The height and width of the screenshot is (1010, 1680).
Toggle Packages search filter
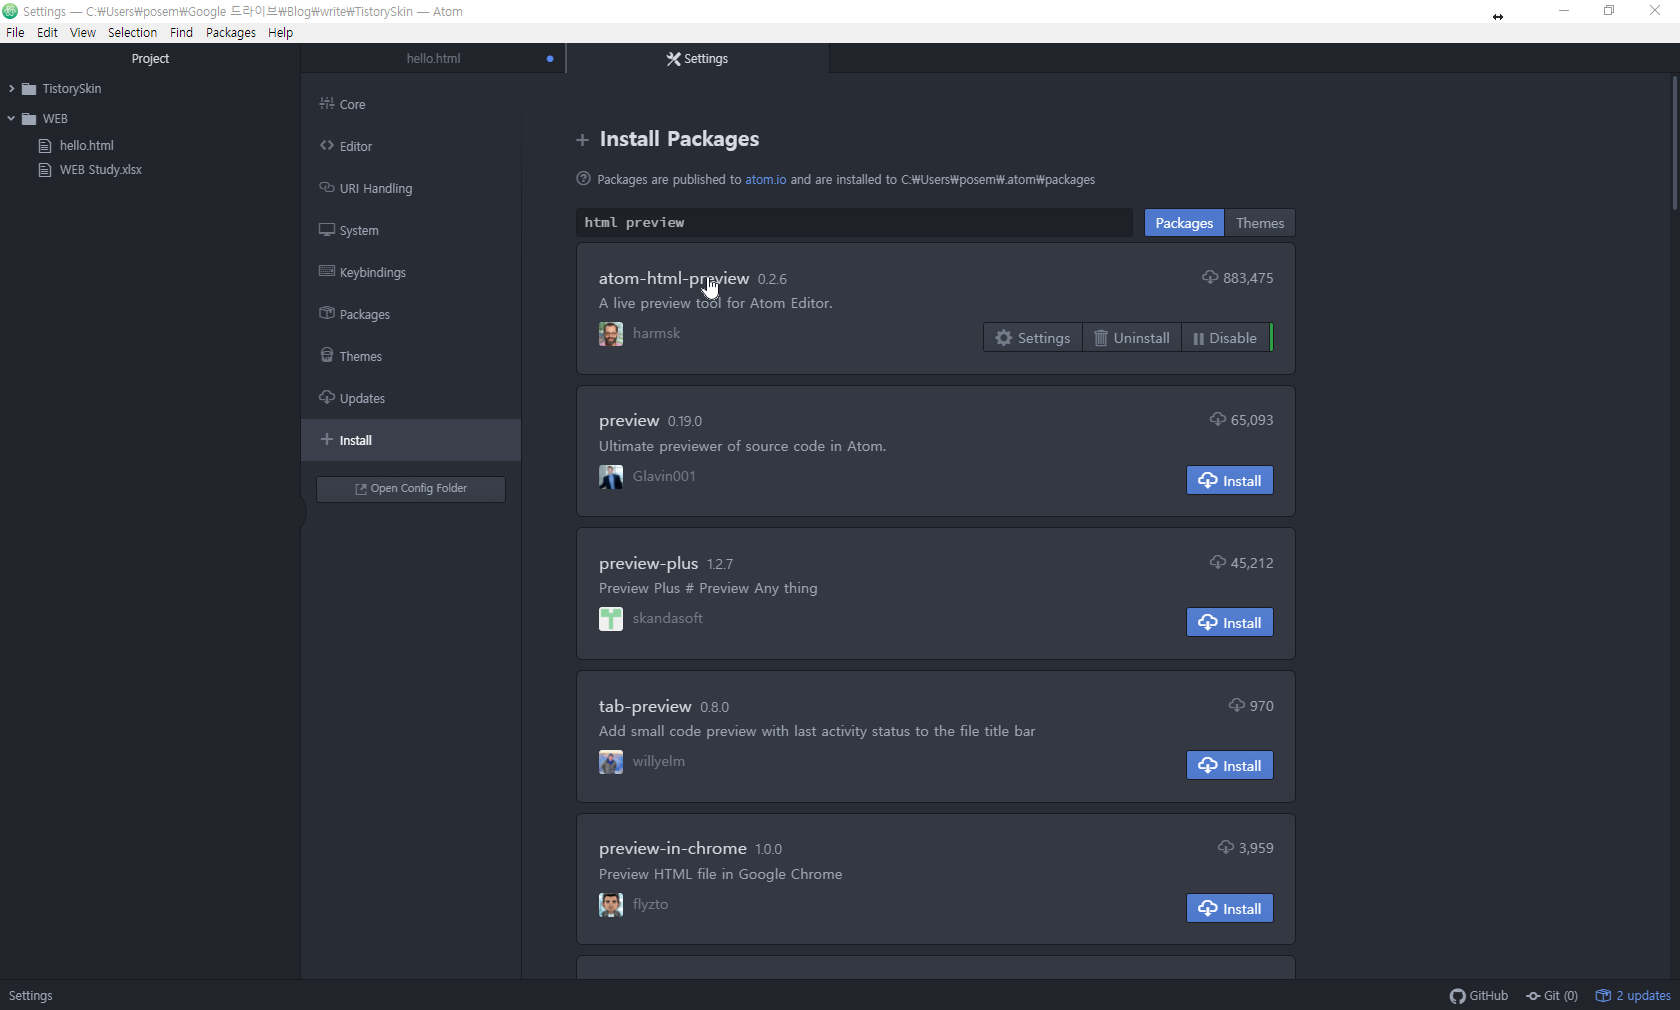pos(1184,223)
